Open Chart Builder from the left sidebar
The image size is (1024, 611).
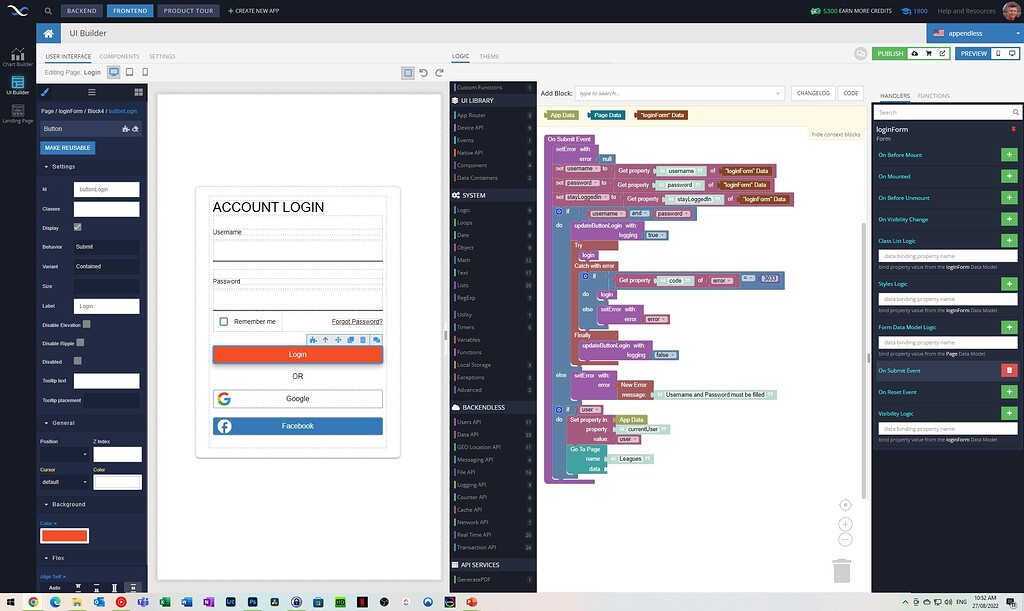tap(16, 55)
